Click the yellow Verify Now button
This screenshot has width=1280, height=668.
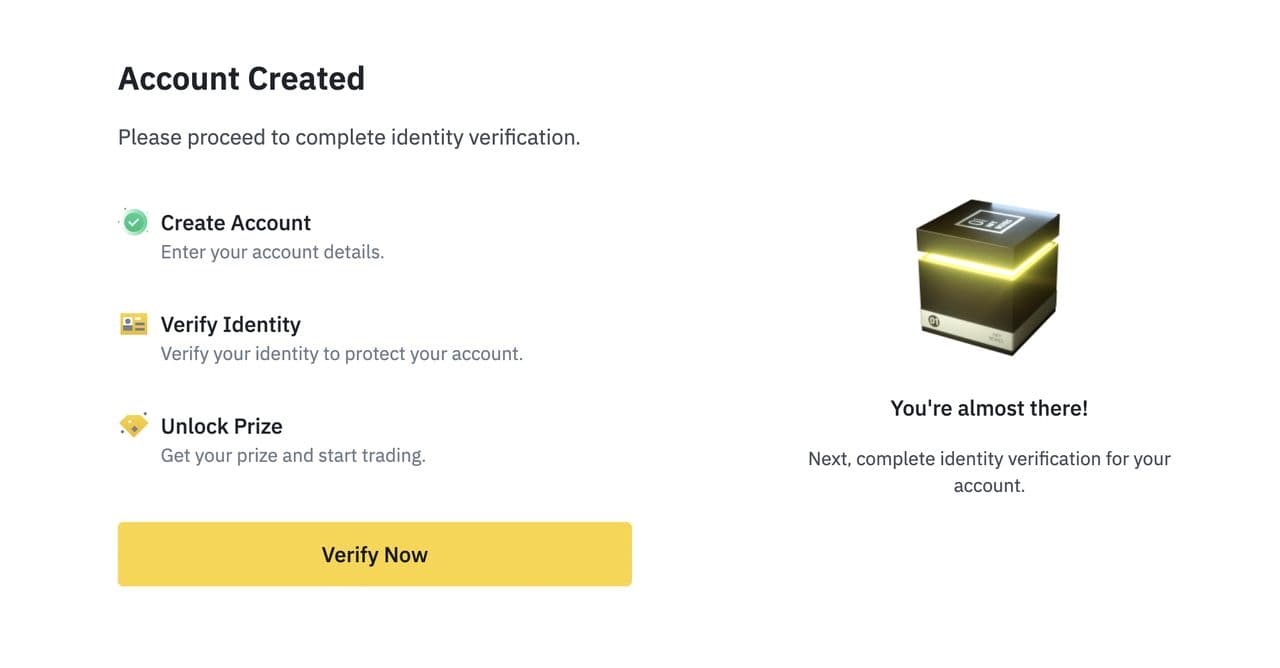point(374,554)
